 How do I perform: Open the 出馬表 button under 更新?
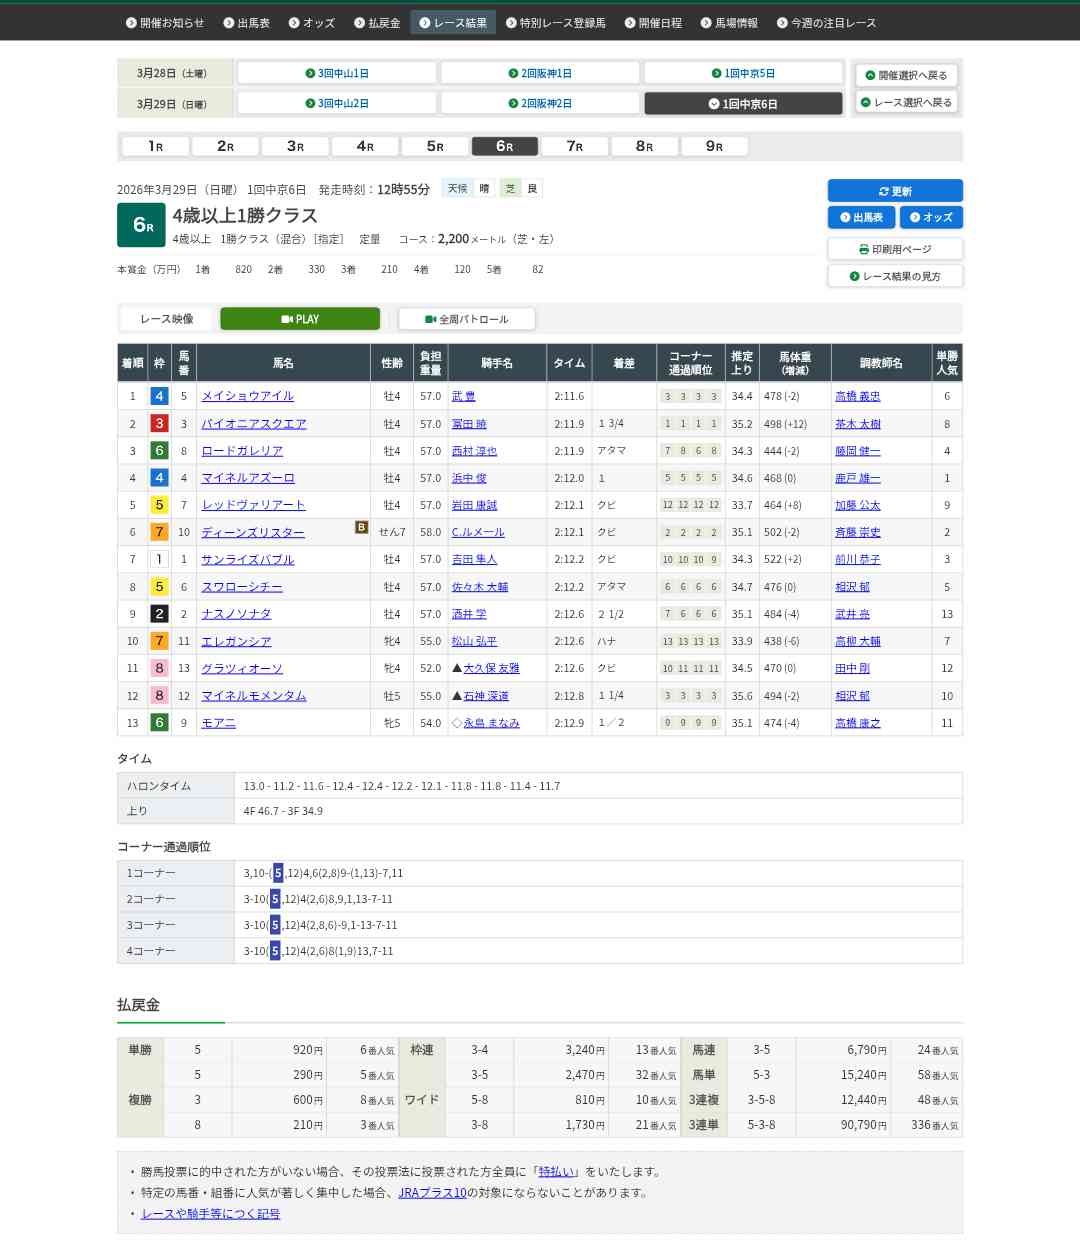[860, 217]
